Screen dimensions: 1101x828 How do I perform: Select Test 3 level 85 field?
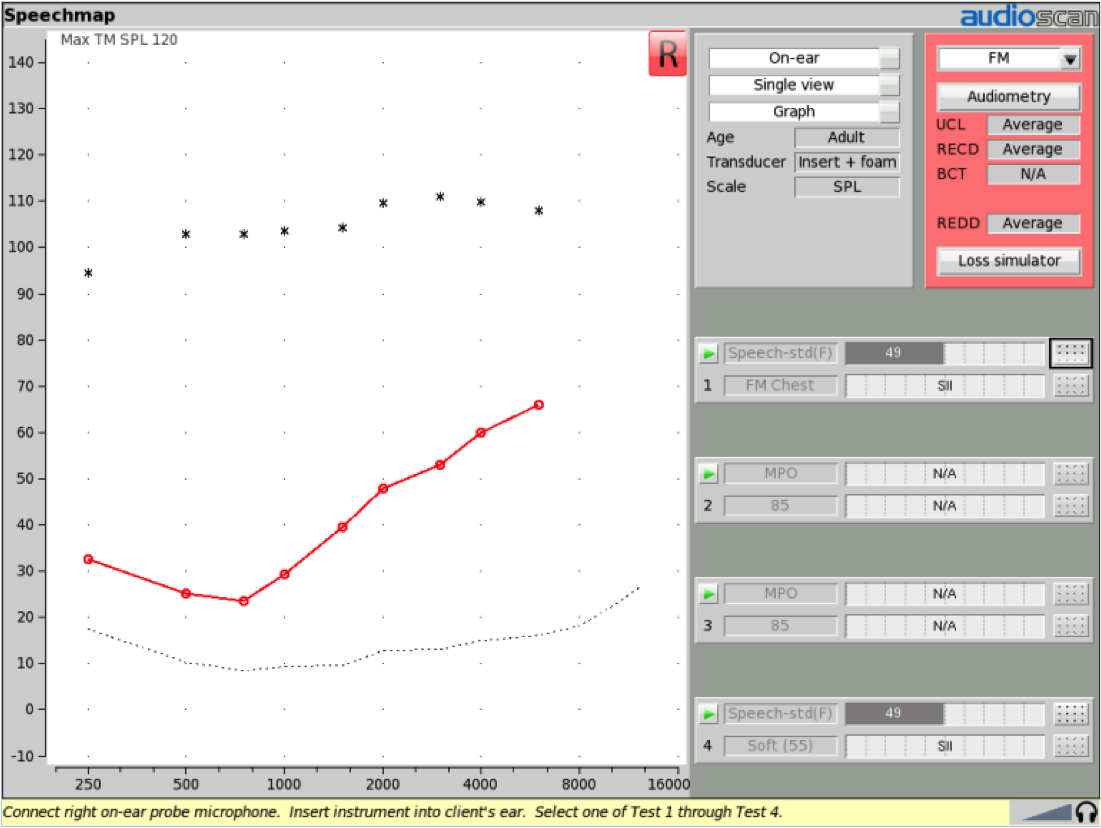(781, 626)
